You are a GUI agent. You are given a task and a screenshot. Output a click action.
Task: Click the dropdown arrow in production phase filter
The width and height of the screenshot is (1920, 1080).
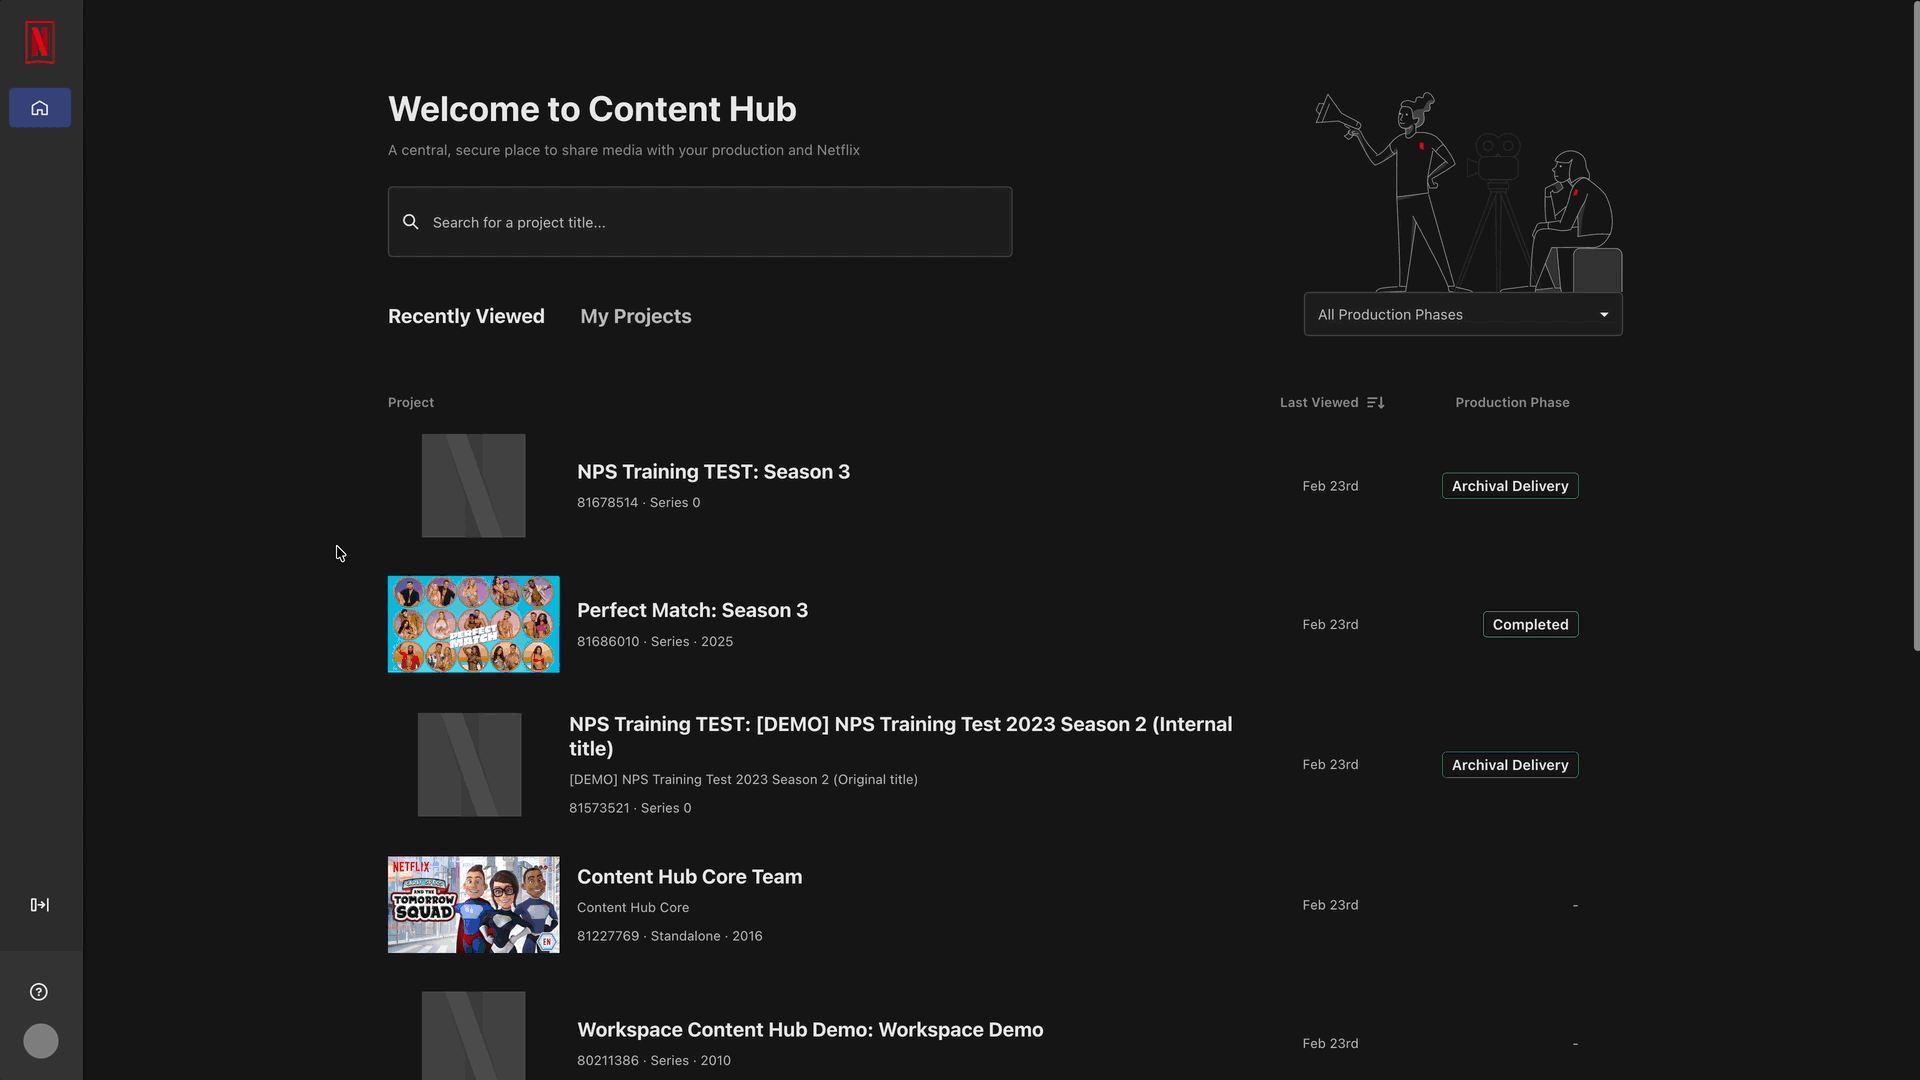click(x=1604, y=315)
